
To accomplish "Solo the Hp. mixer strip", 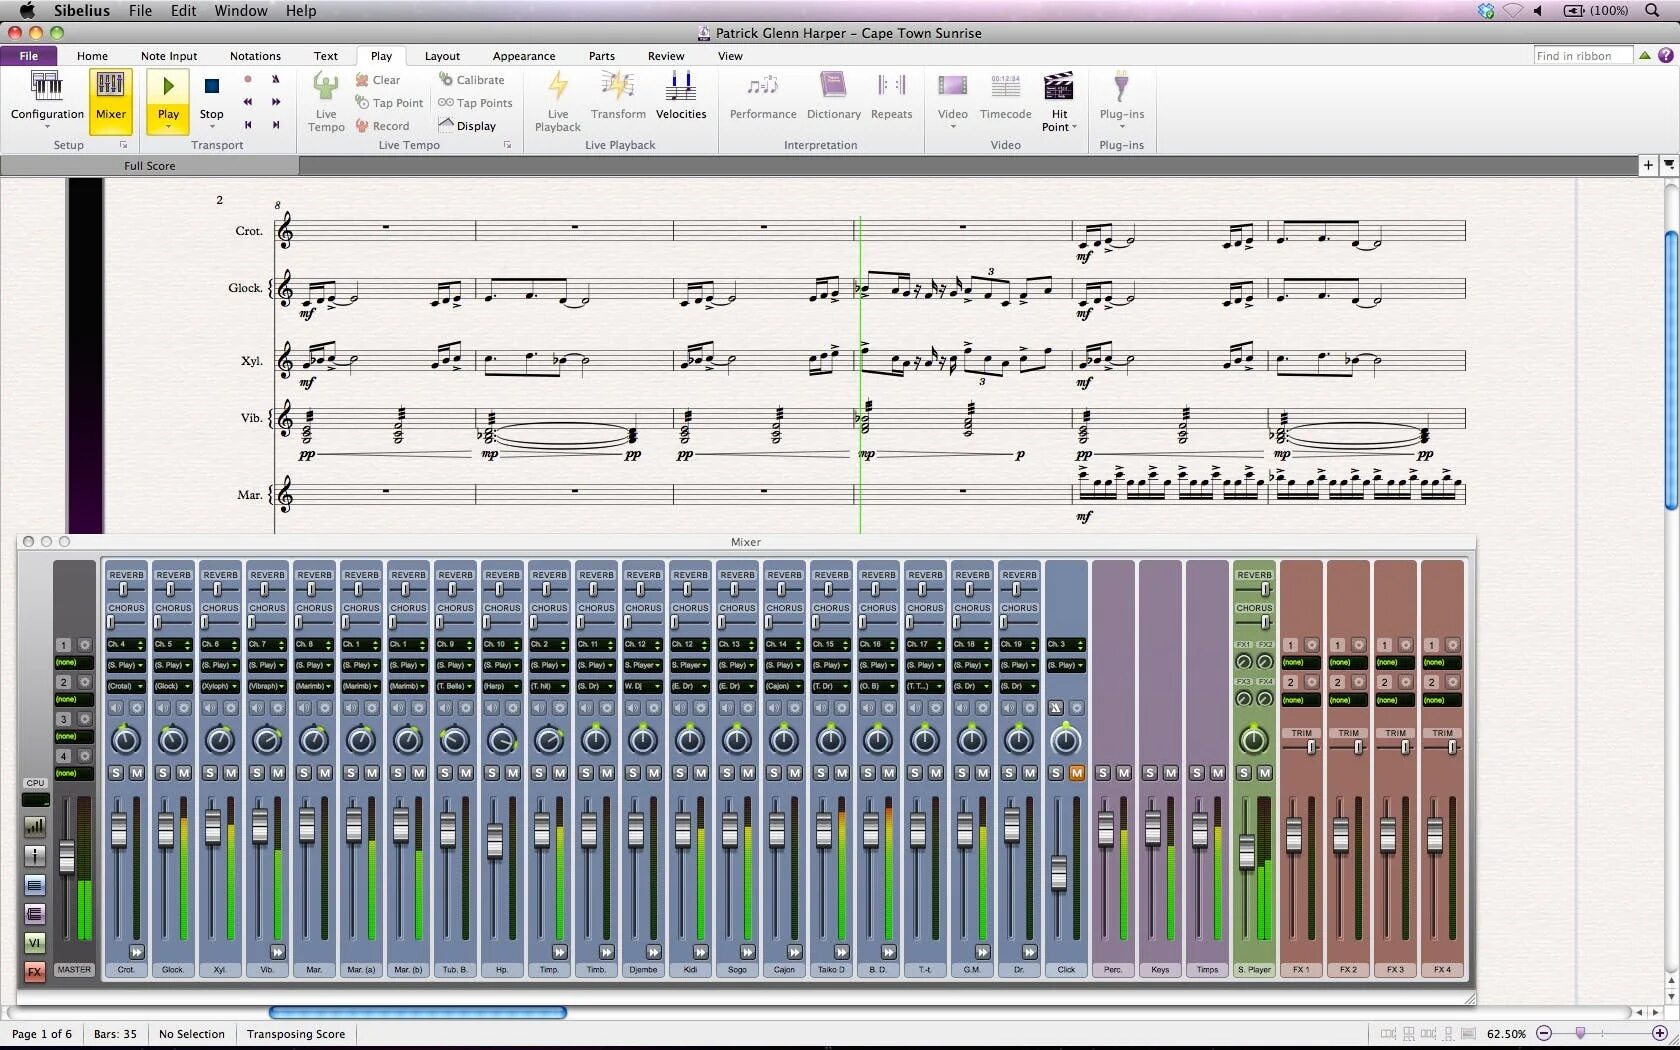I will point(492,772).
